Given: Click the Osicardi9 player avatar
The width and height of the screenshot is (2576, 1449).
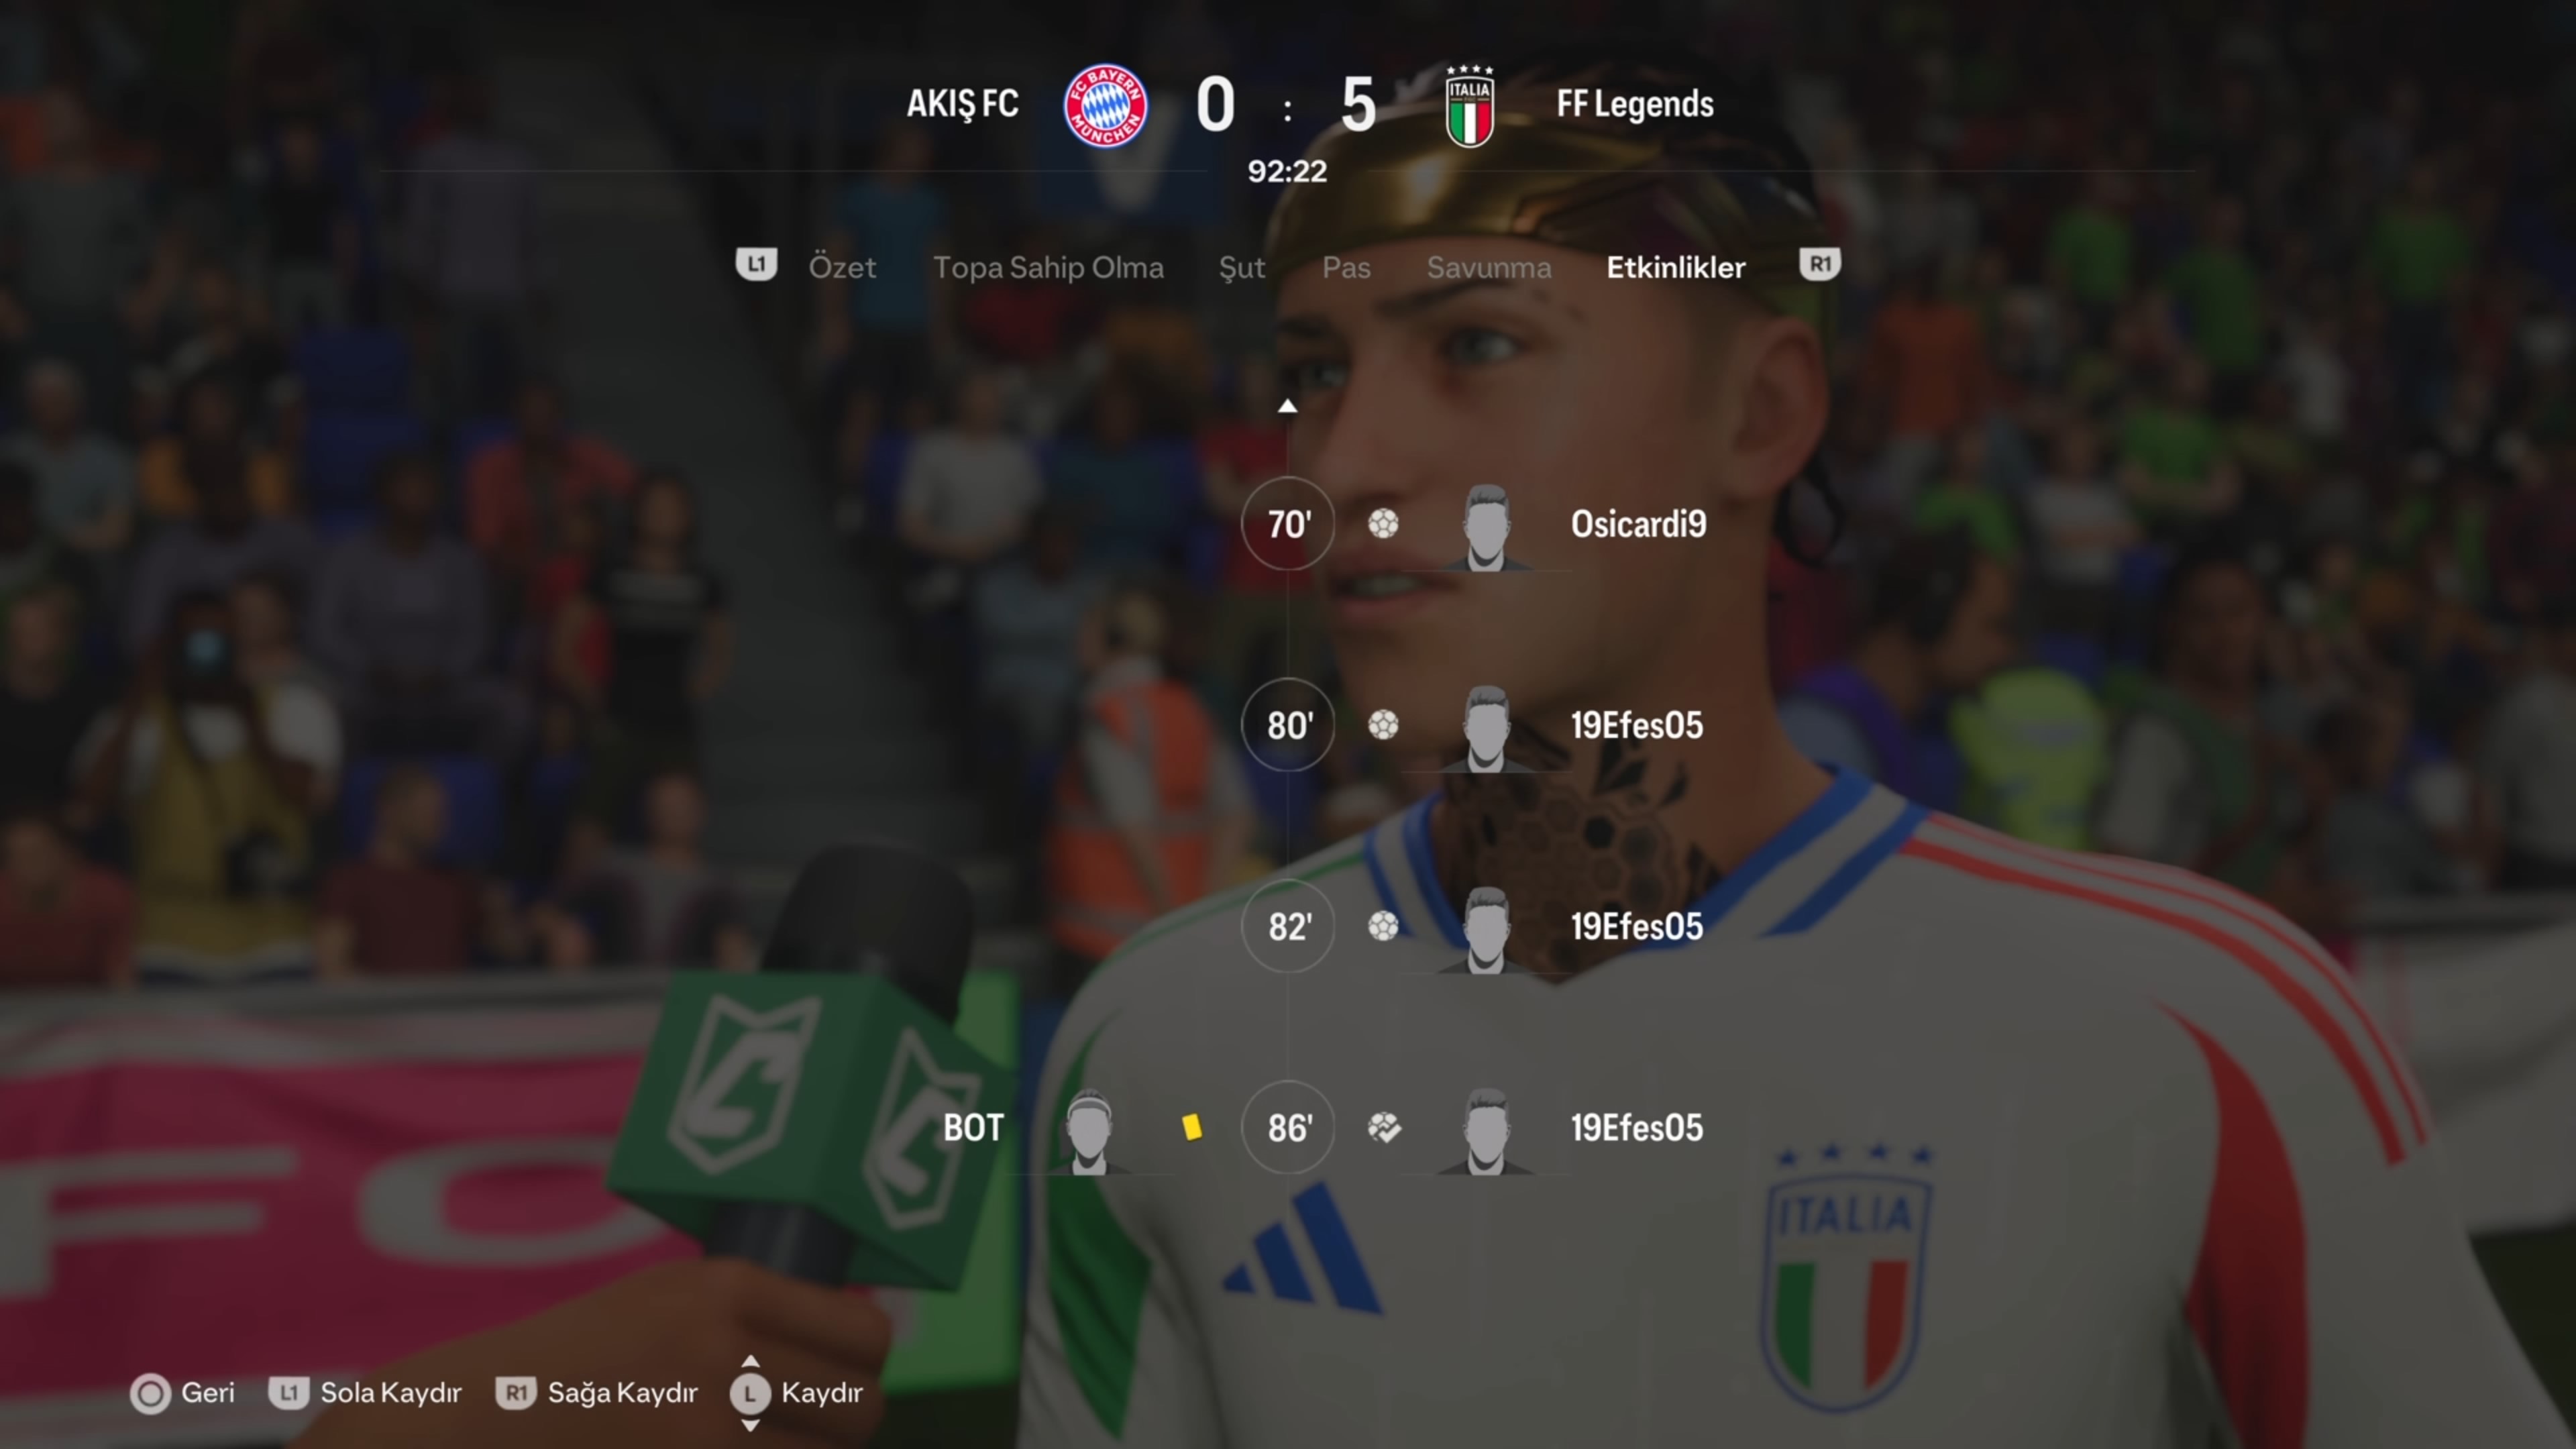Looking at the screenshot, I should [1486, 527].
